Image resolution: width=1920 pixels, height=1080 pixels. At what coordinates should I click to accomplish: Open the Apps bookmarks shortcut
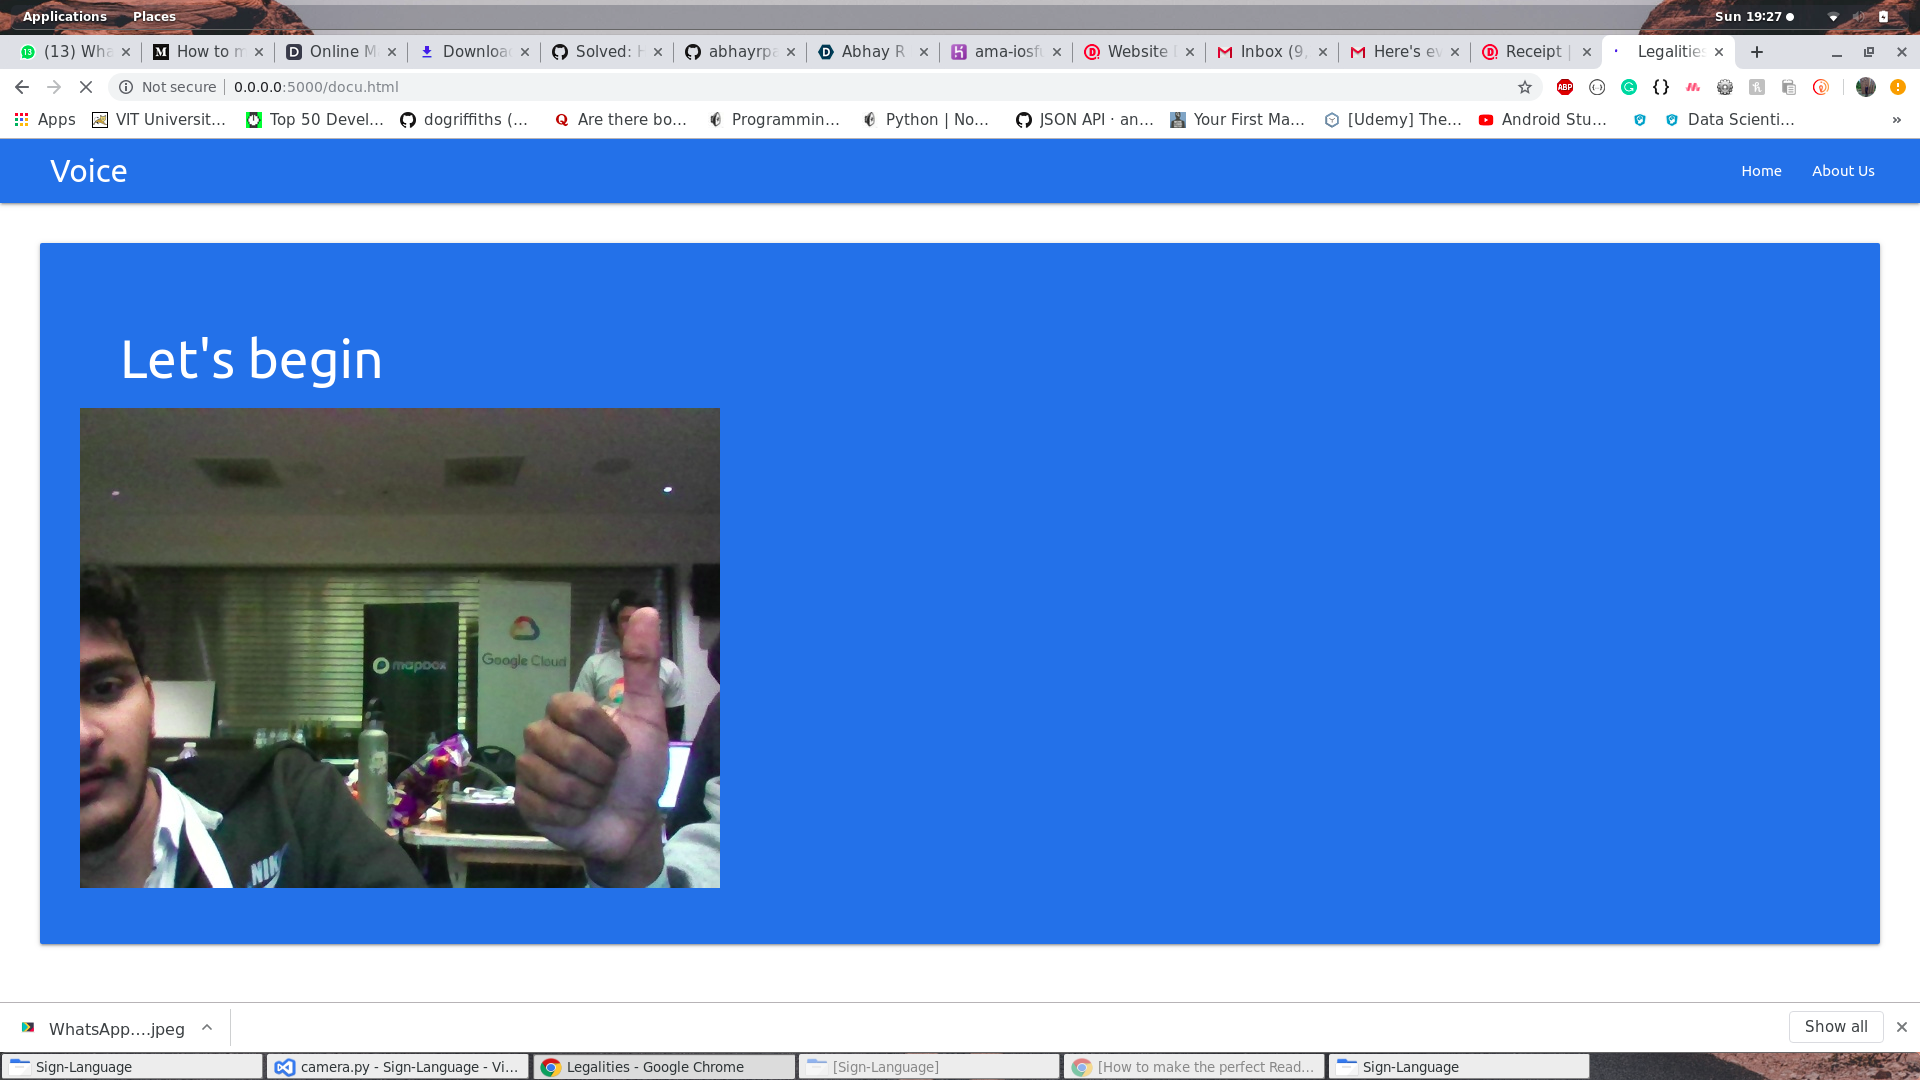click(45, 119)
